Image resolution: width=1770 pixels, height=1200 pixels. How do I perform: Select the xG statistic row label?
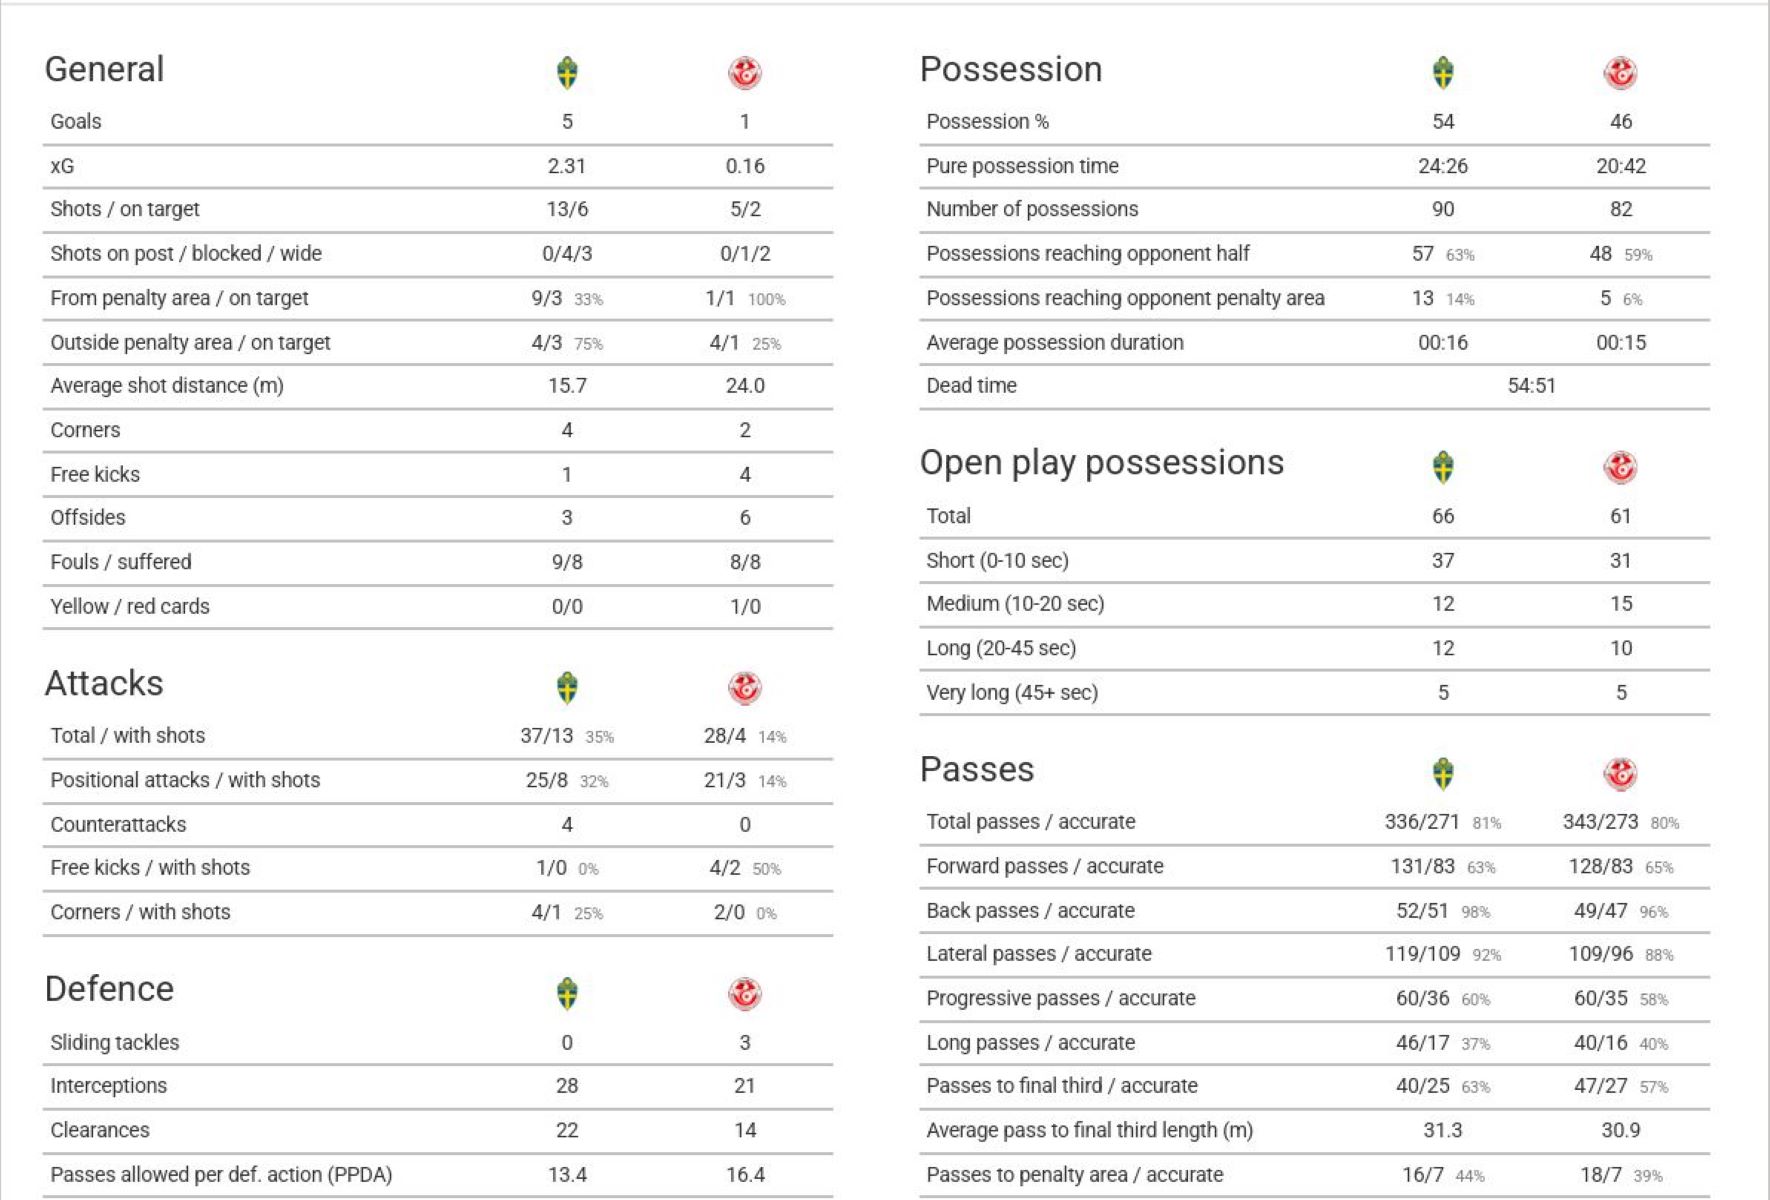click(x=62, y=166)
